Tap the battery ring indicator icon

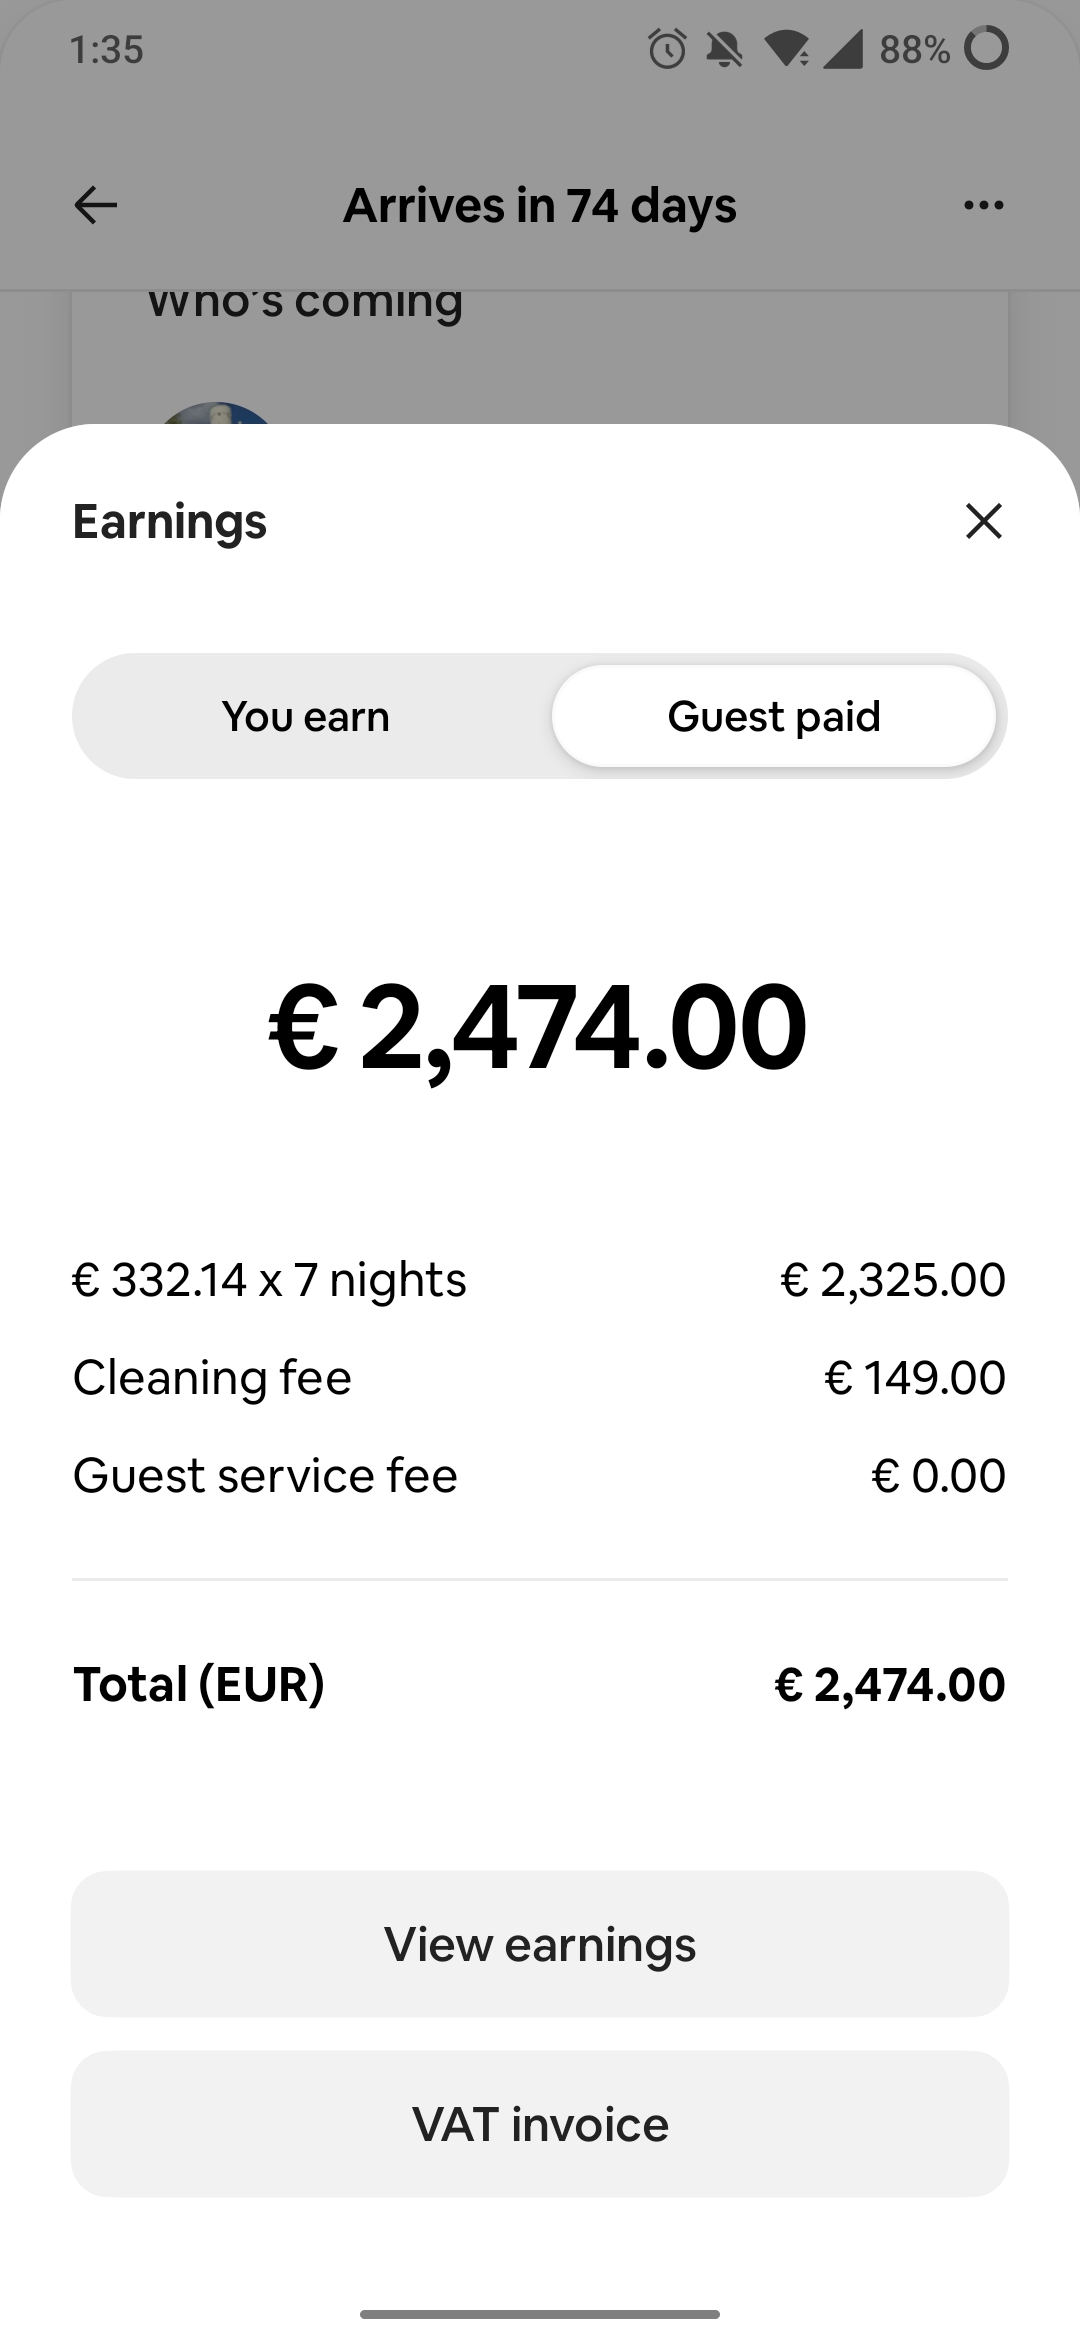coord(986,48)
